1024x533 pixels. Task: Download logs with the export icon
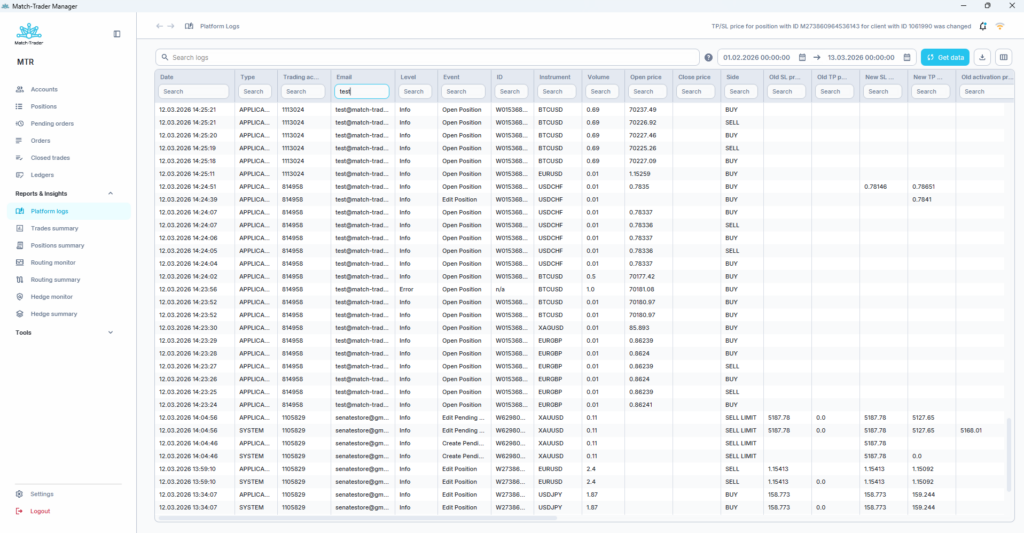(x=981, y=58)
